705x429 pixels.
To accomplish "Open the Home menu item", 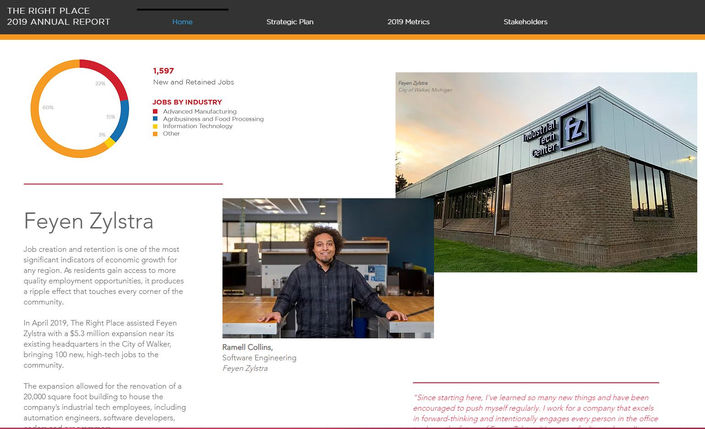I will (x=182, y=22).
